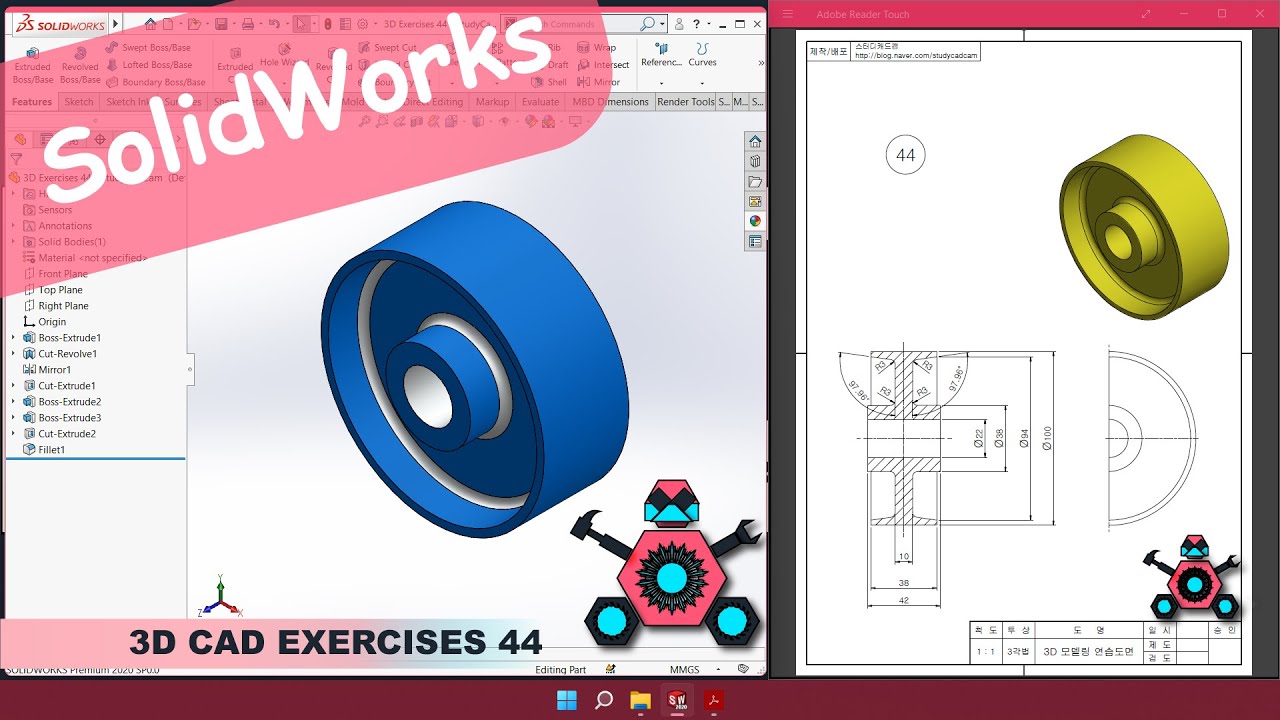Click the Revolved Boss/Base tool

pos(80,65)
